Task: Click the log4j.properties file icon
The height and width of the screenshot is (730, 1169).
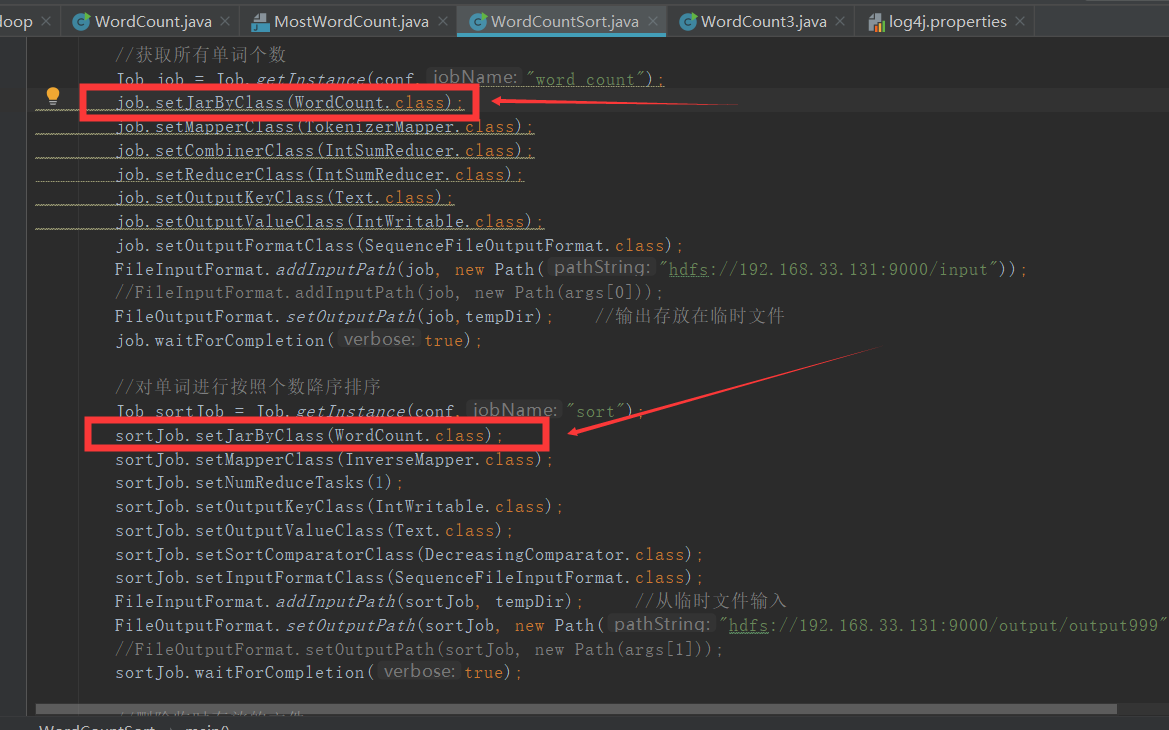Action: click(877, 22)
